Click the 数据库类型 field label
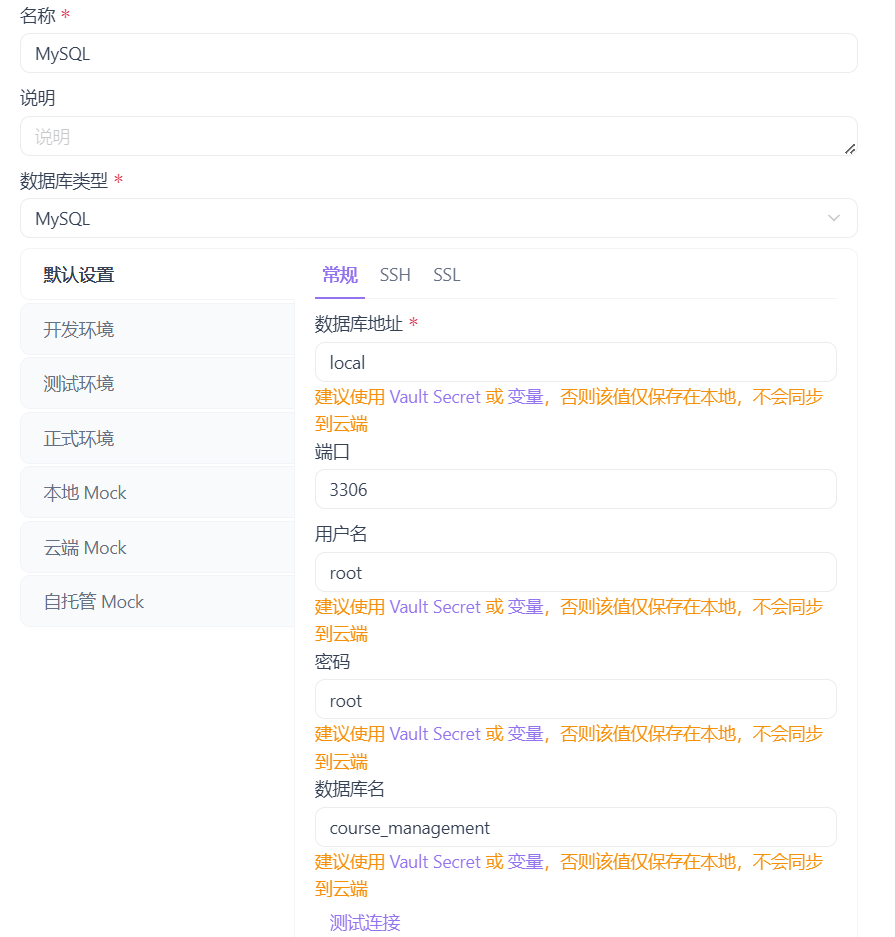Image resolution: width=895 pixels, height=937 pixels. (x=64, y=180)
